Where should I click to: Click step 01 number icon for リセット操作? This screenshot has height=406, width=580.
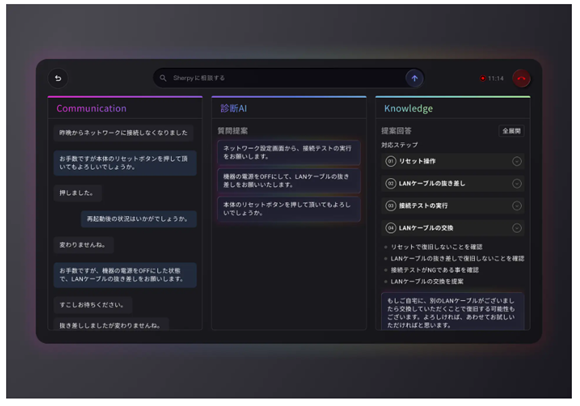(x=391, y=161)
